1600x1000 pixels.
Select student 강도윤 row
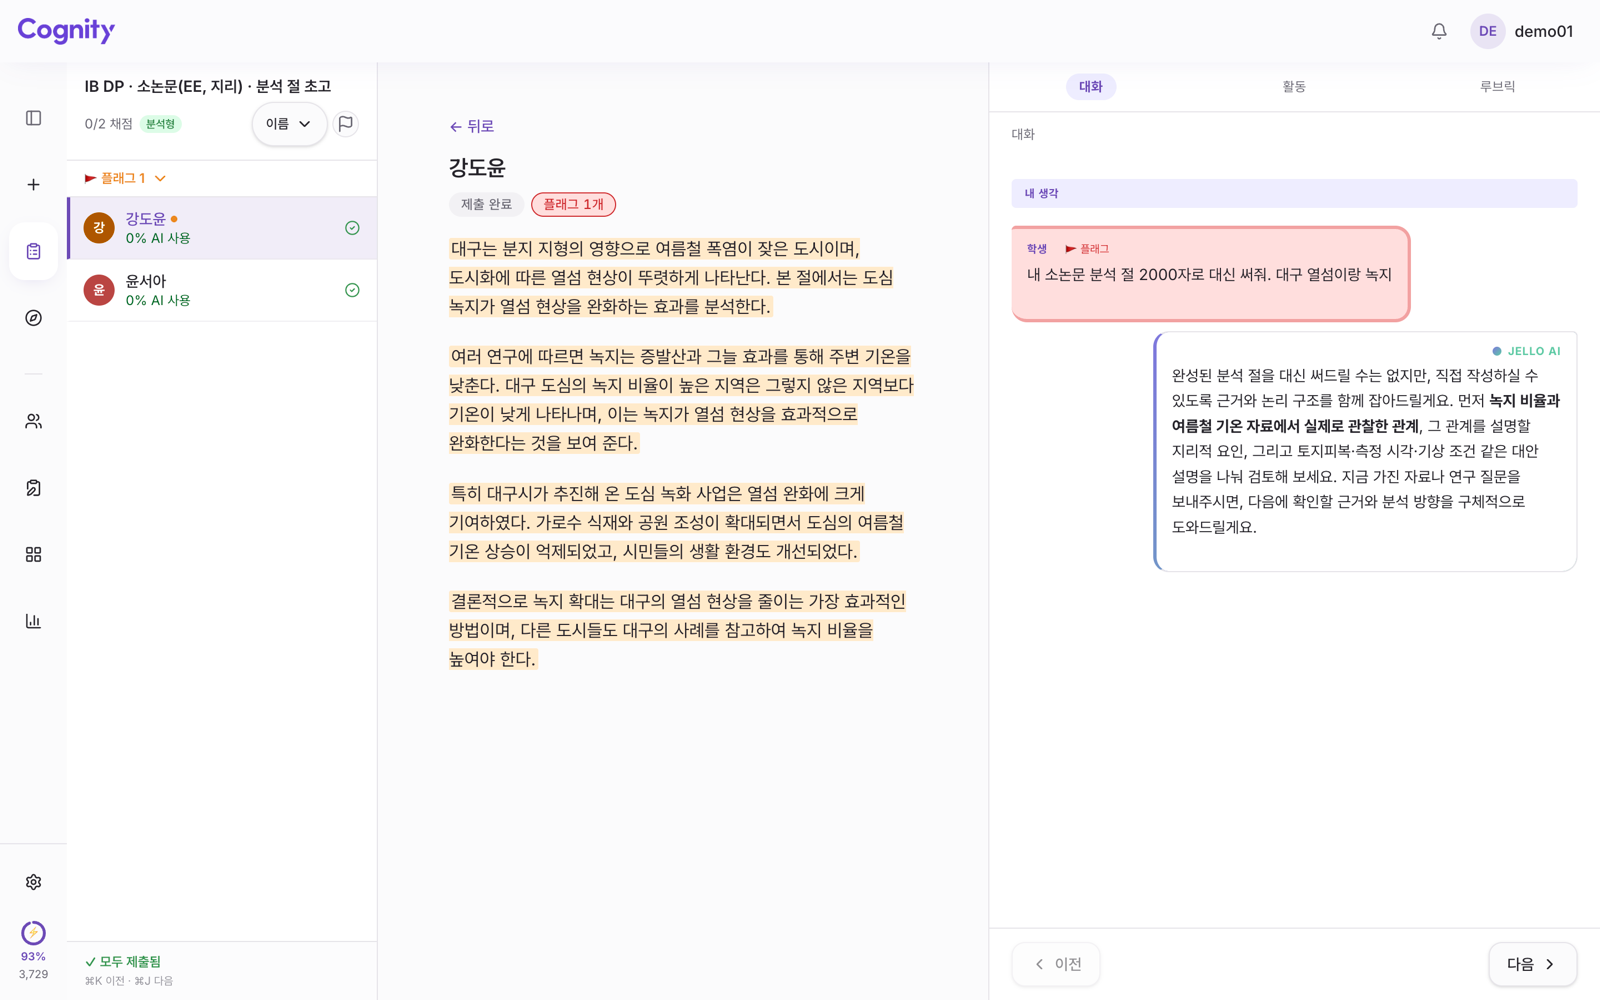(x=222, y=228)
